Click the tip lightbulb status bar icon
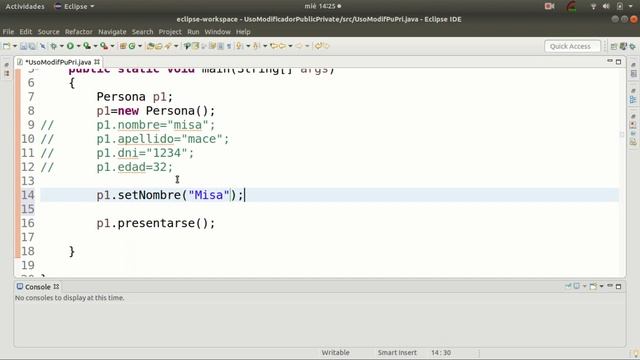640x360 pixels. click(636, 353)
